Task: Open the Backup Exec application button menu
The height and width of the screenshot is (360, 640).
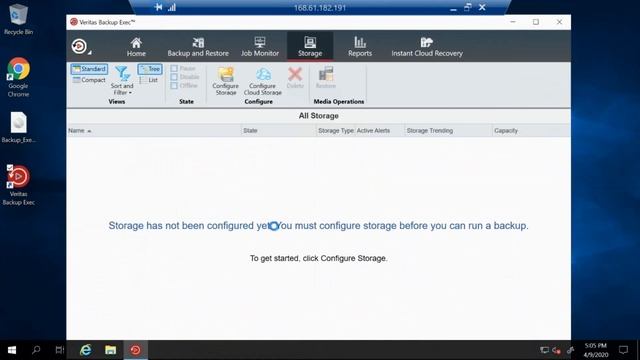Action: tap(80, 46)
